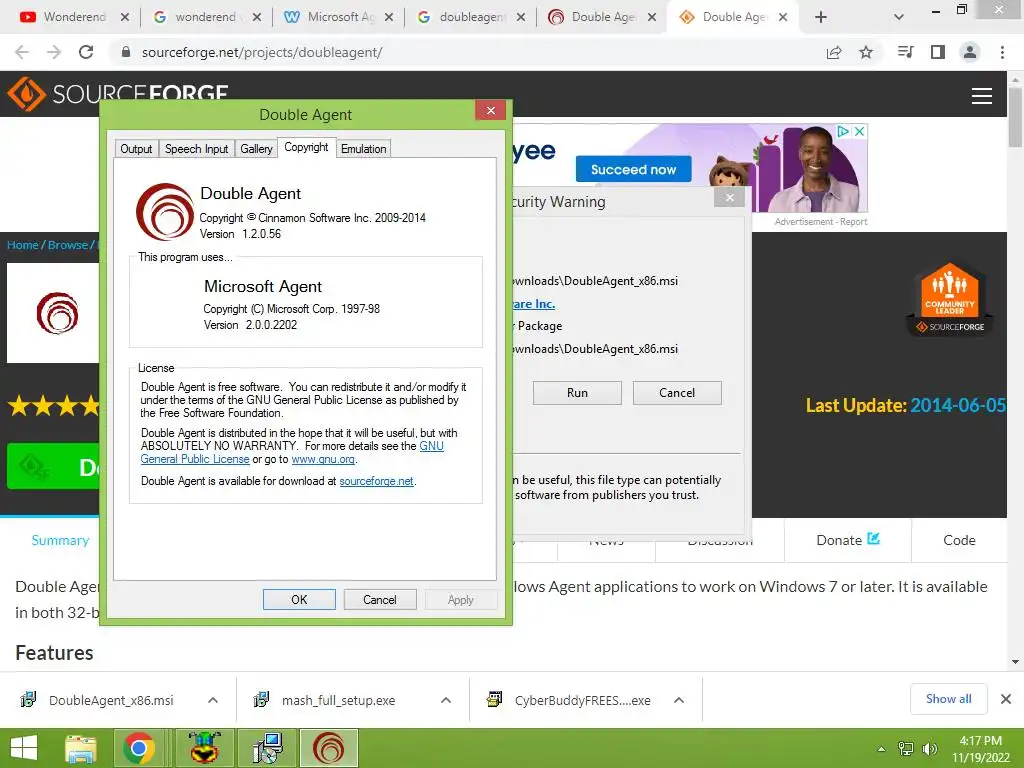This screenshot has width=1024, height=768.
Task: Select the Copyright tab
Action: [x=306, y=148]
